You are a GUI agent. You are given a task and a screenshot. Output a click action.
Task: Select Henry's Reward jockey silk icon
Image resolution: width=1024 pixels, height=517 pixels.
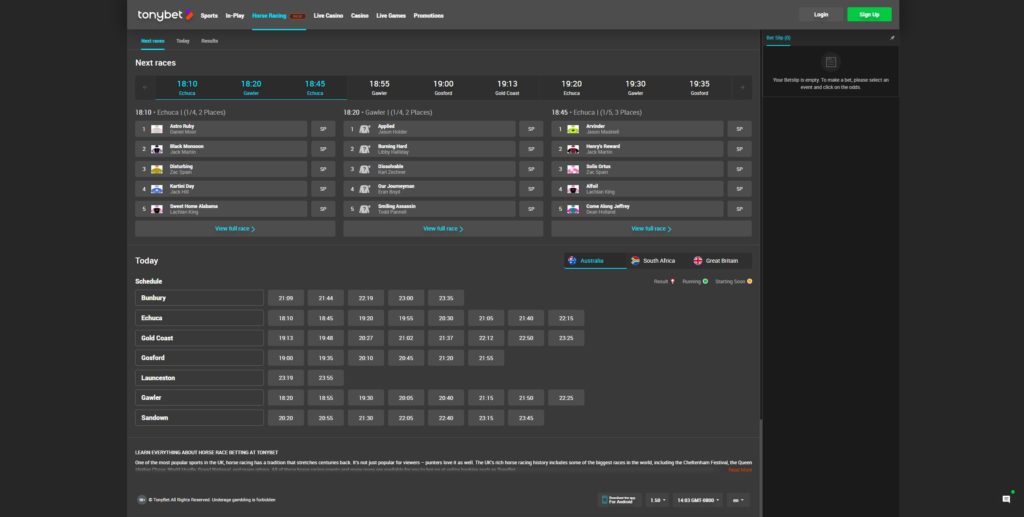pos(573,149)
